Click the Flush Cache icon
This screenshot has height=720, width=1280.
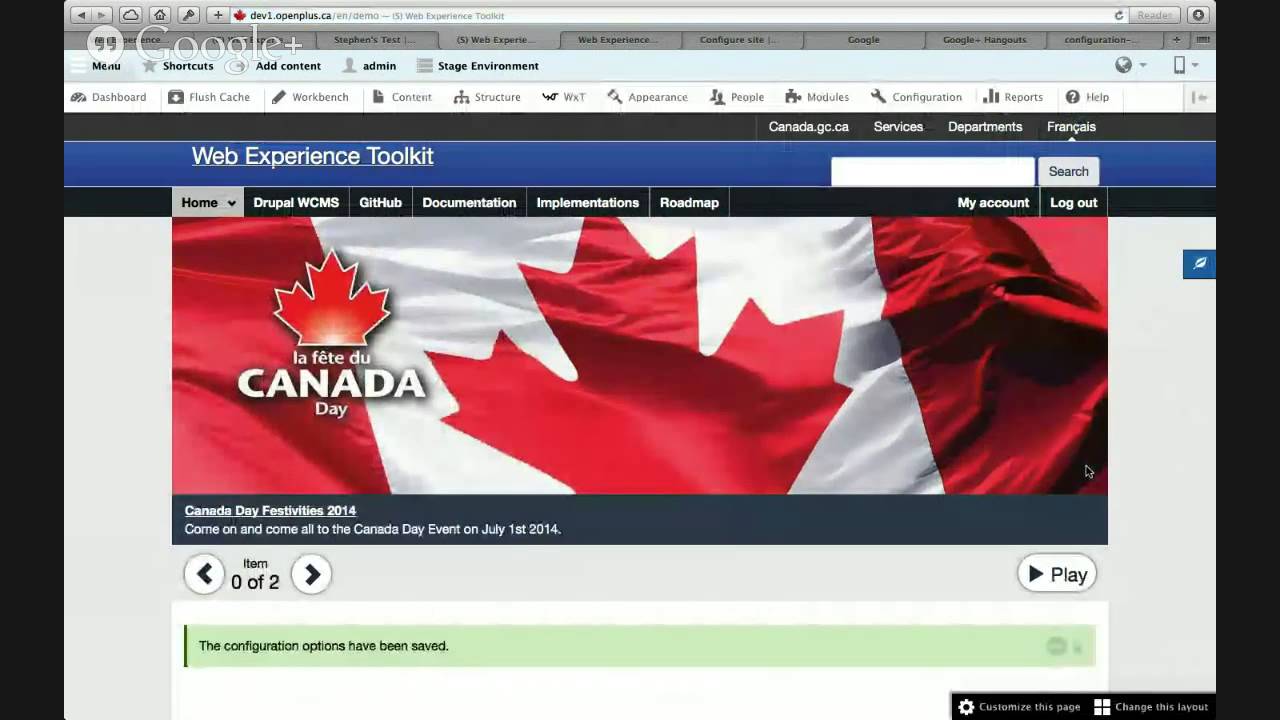click(176, 97)
